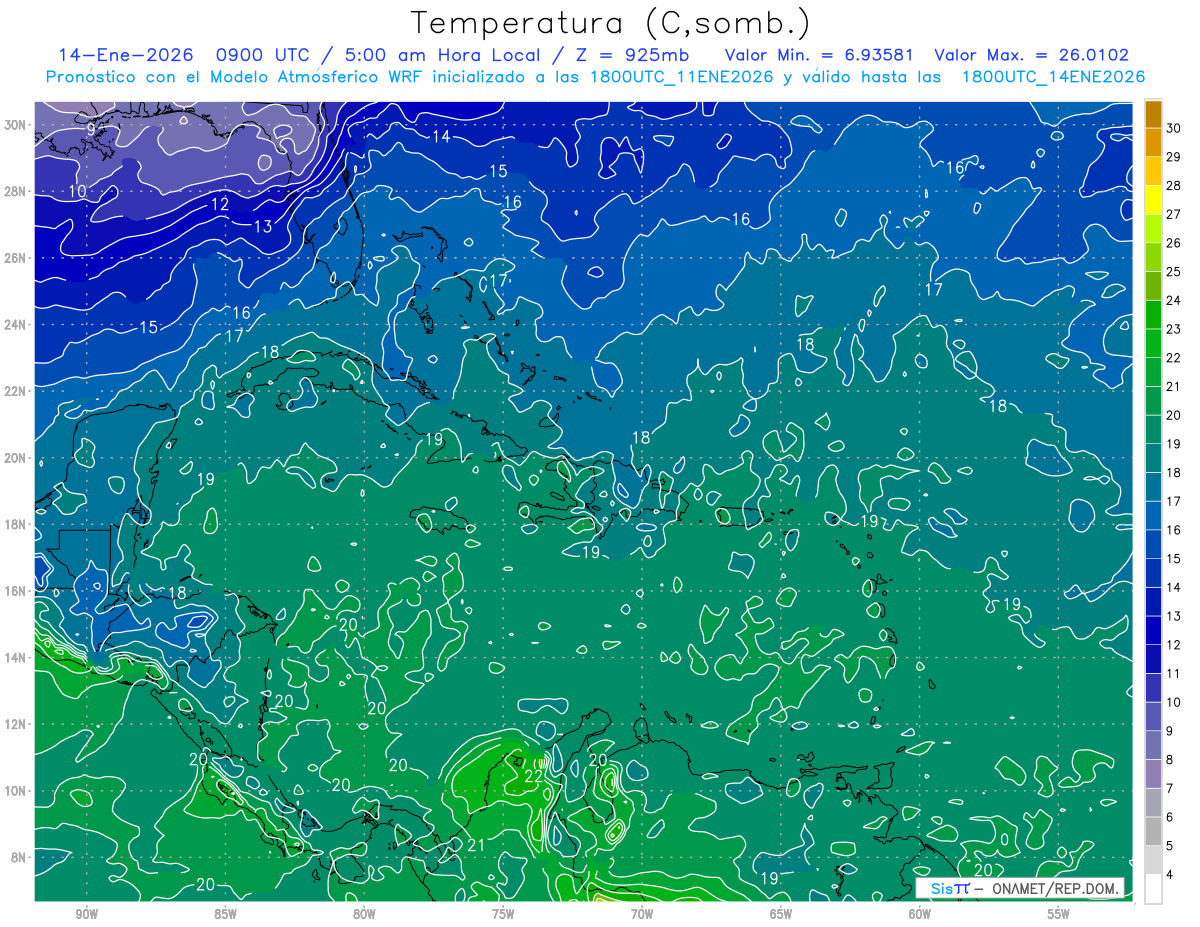Click the '30N' latitude axis label
The image size is (1200, 927).
coord(16,124)
